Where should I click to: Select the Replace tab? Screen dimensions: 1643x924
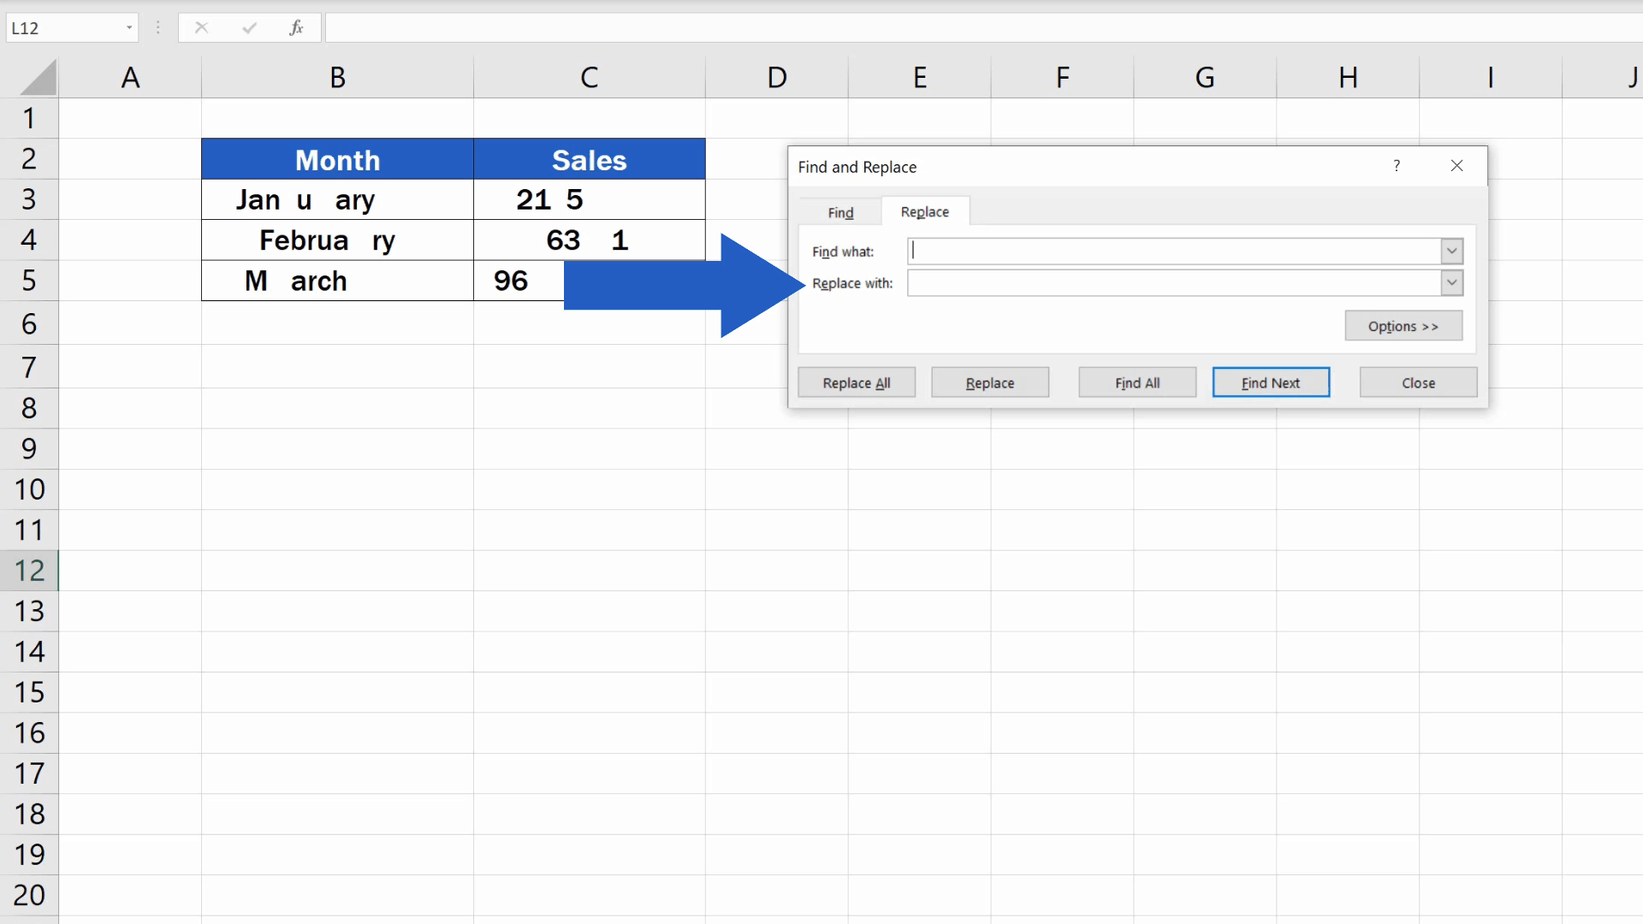pyautogui.click(x=924, y=212)
